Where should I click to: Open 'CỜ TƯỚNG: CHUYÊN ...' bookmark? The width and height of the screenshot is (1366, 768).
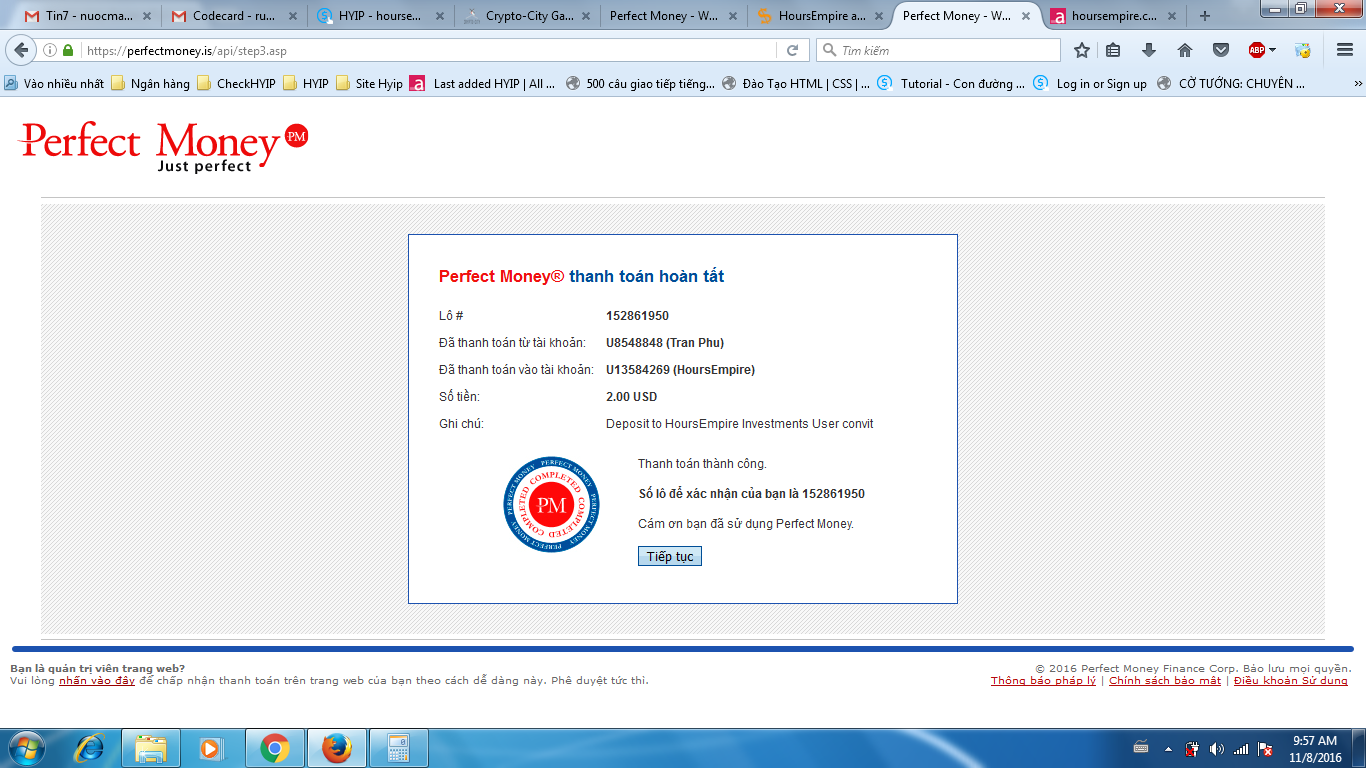pyautogui.click(x=1231, y=84)
